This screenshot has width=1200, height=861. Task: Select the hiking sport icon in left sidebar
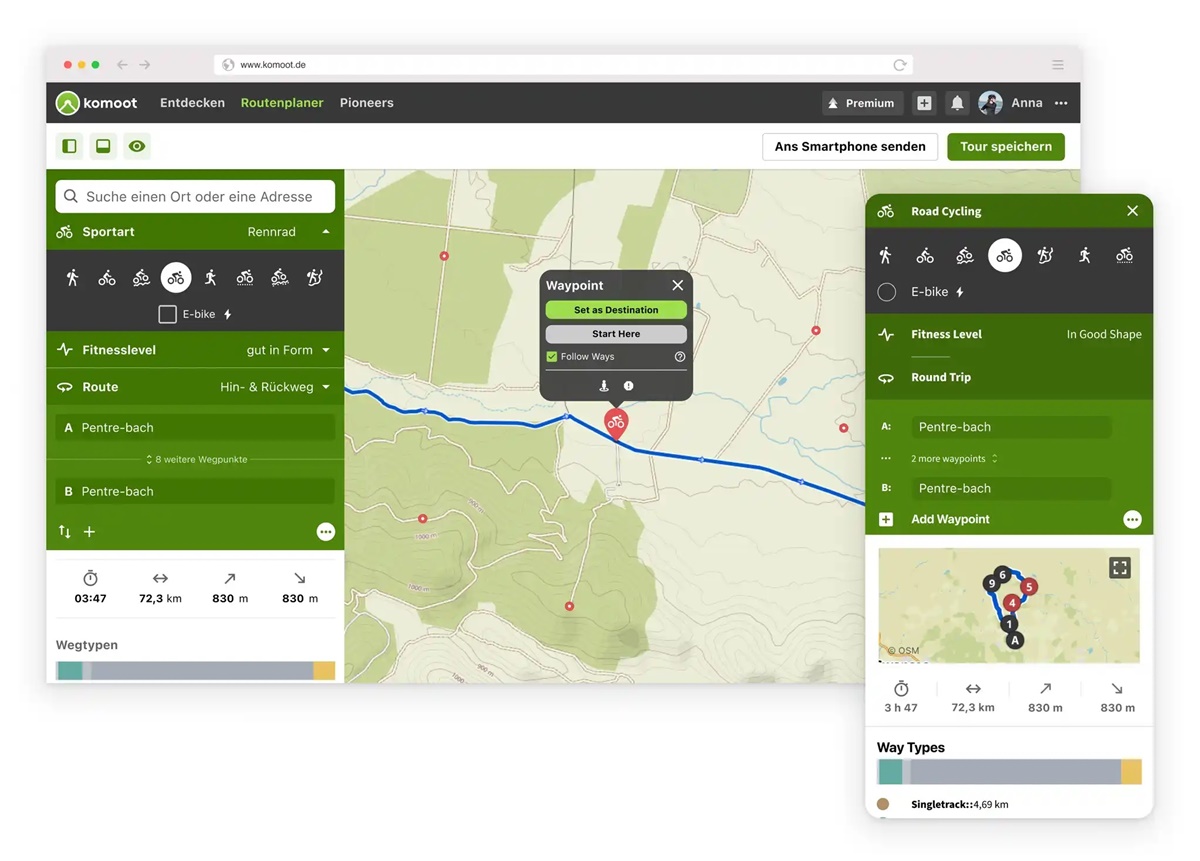72,278
